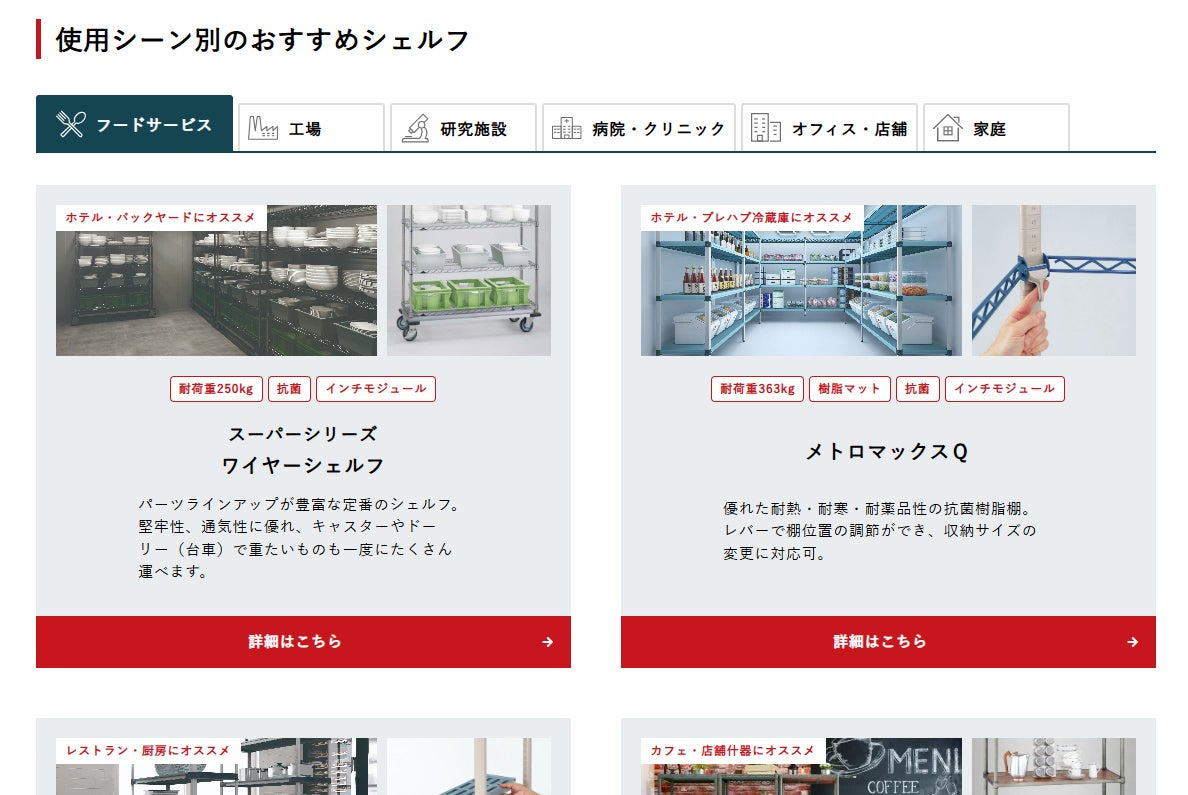Viewport: 1188px width, 795px height.
Task: Open the cart with green baskets photo
Action: point(469,280)
